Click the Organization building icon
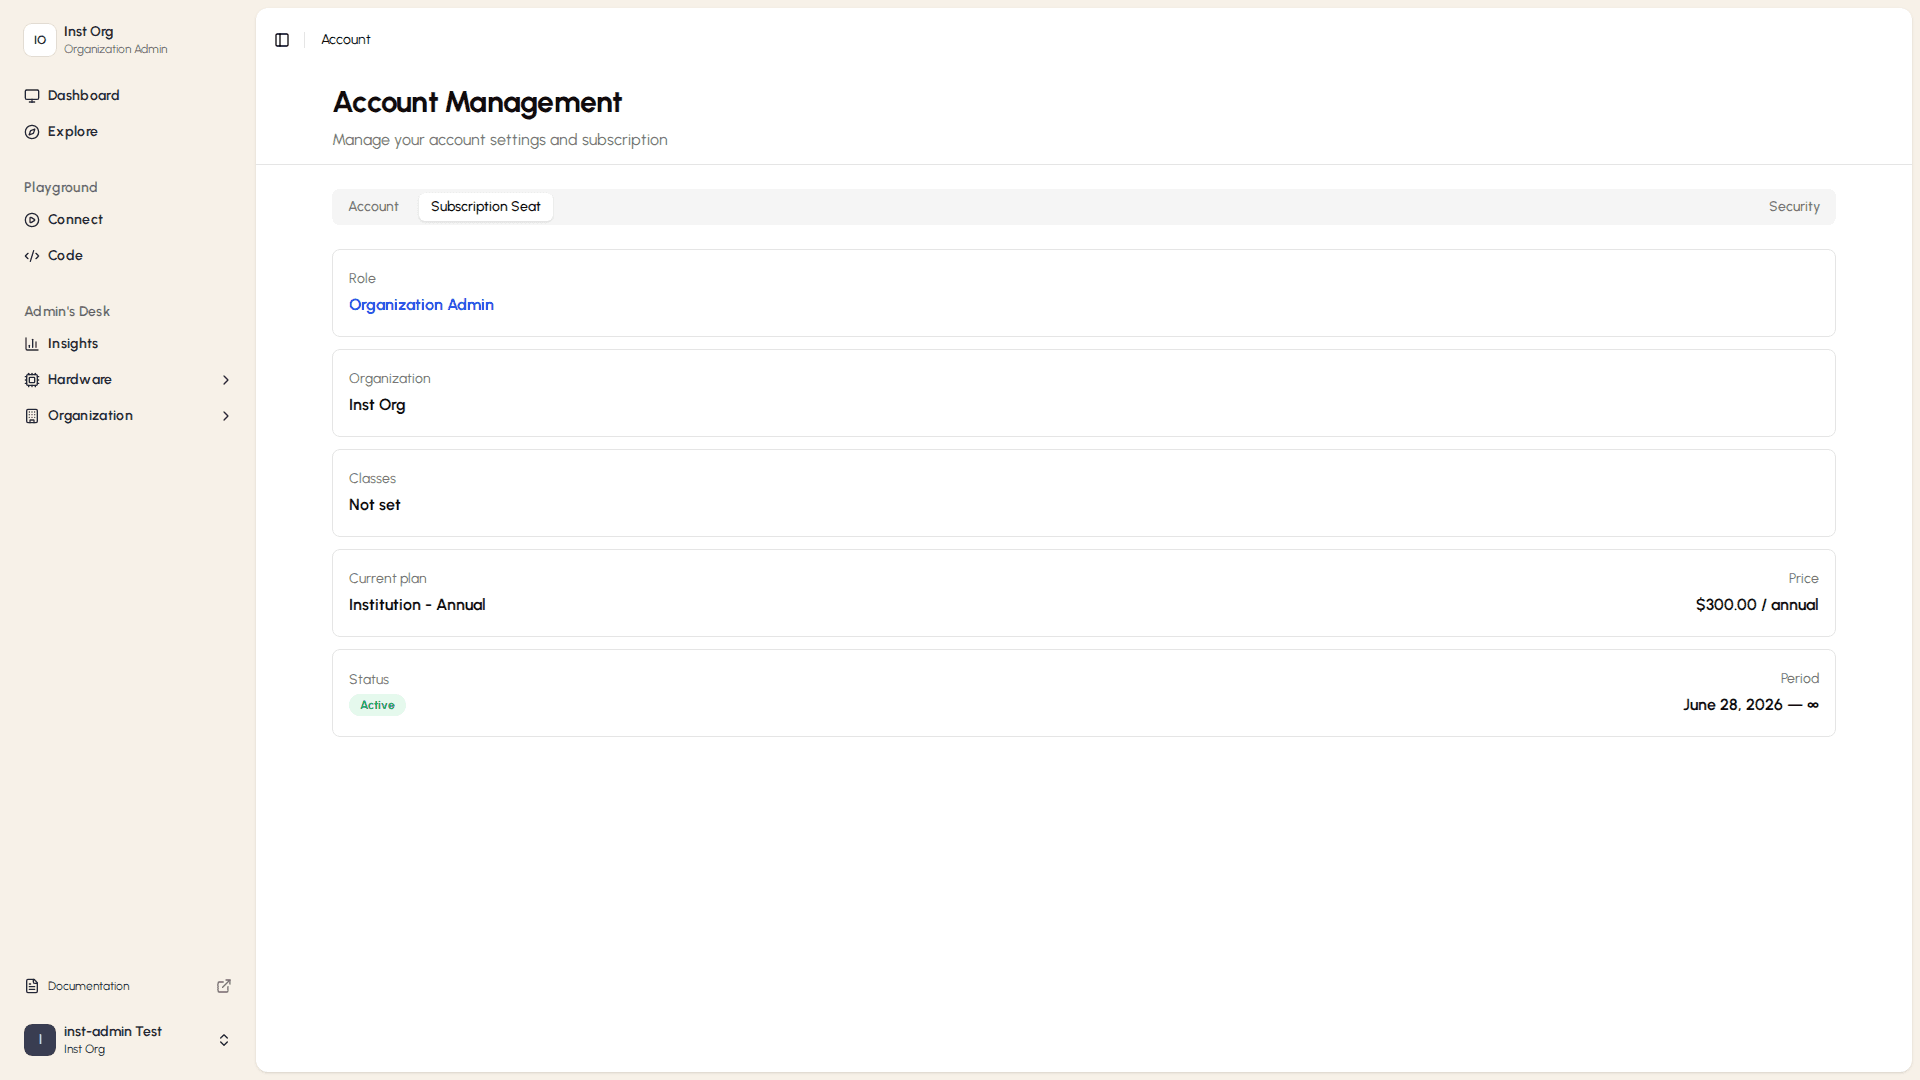1920x1080 pixels. tap(32, 416)
